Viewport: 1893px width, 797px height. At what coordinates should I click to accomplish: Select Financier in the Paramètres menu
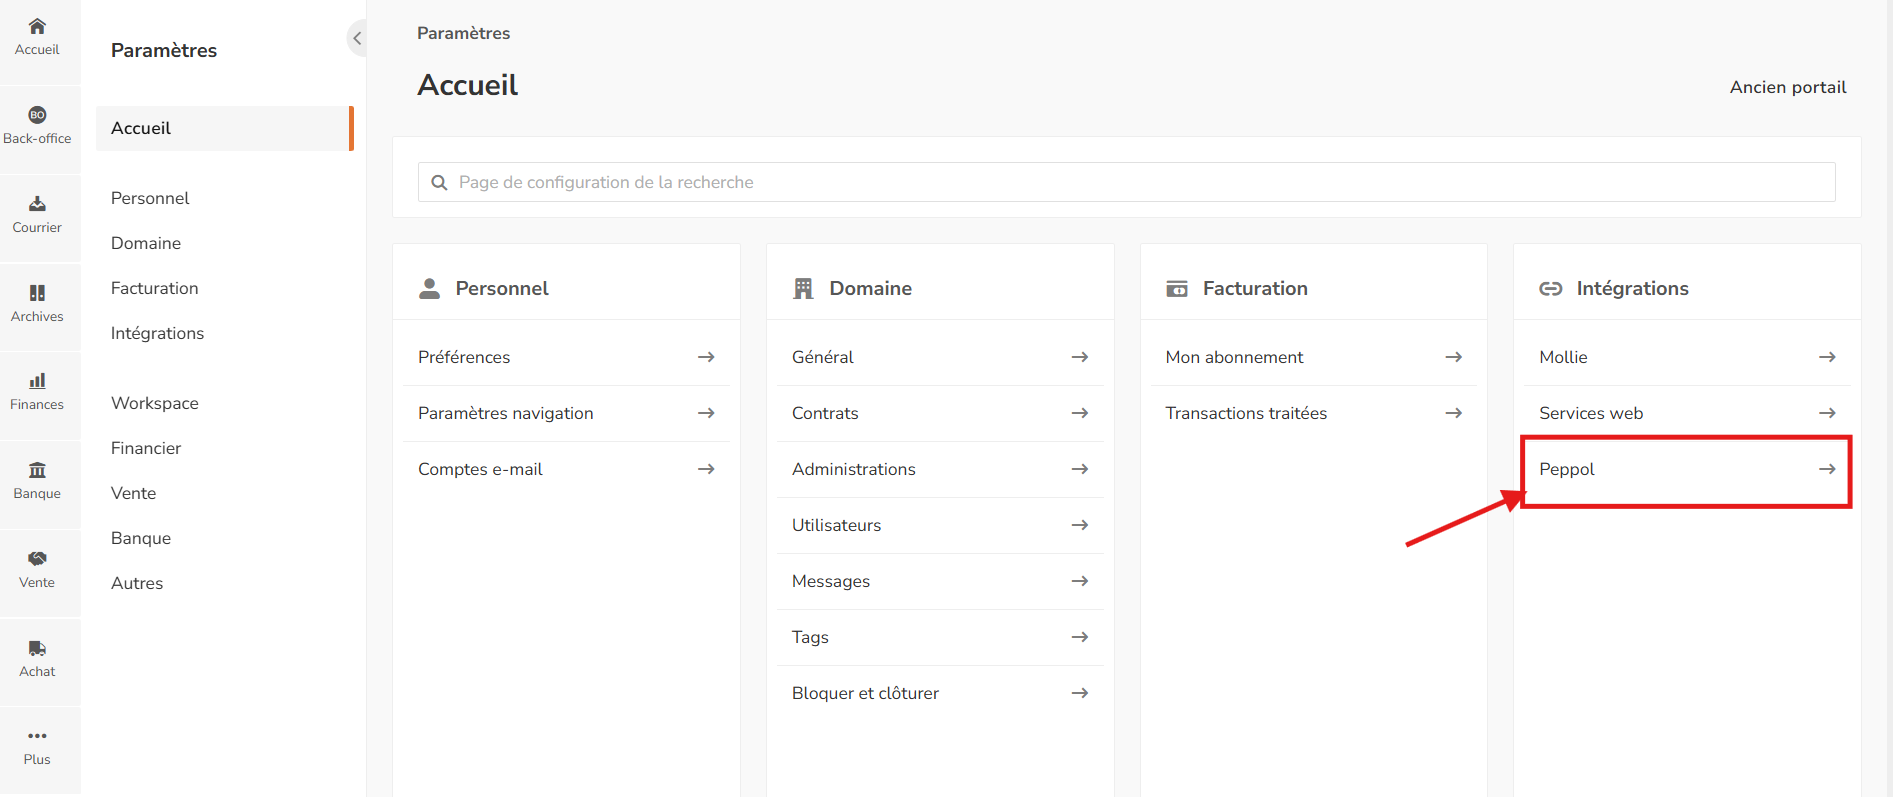click(146, 448)
